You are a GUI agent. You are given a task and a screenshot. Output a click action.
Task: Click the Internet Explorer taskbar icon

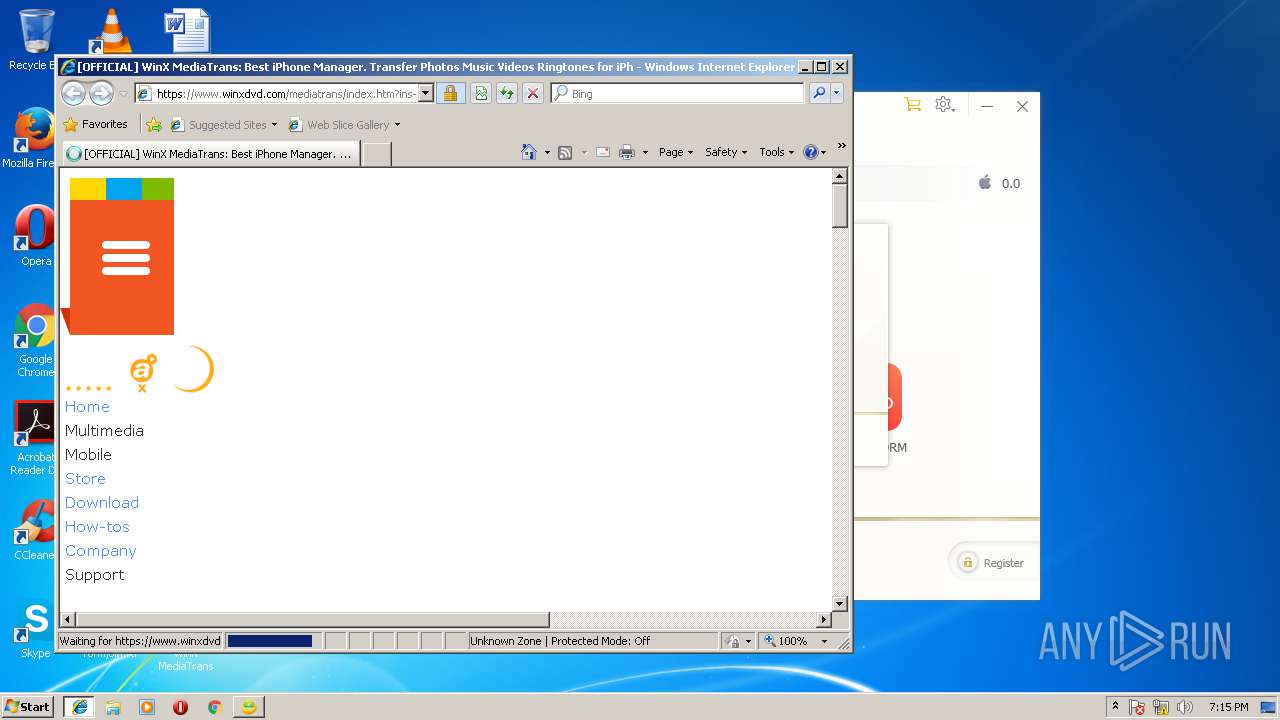tap(80, 707)
